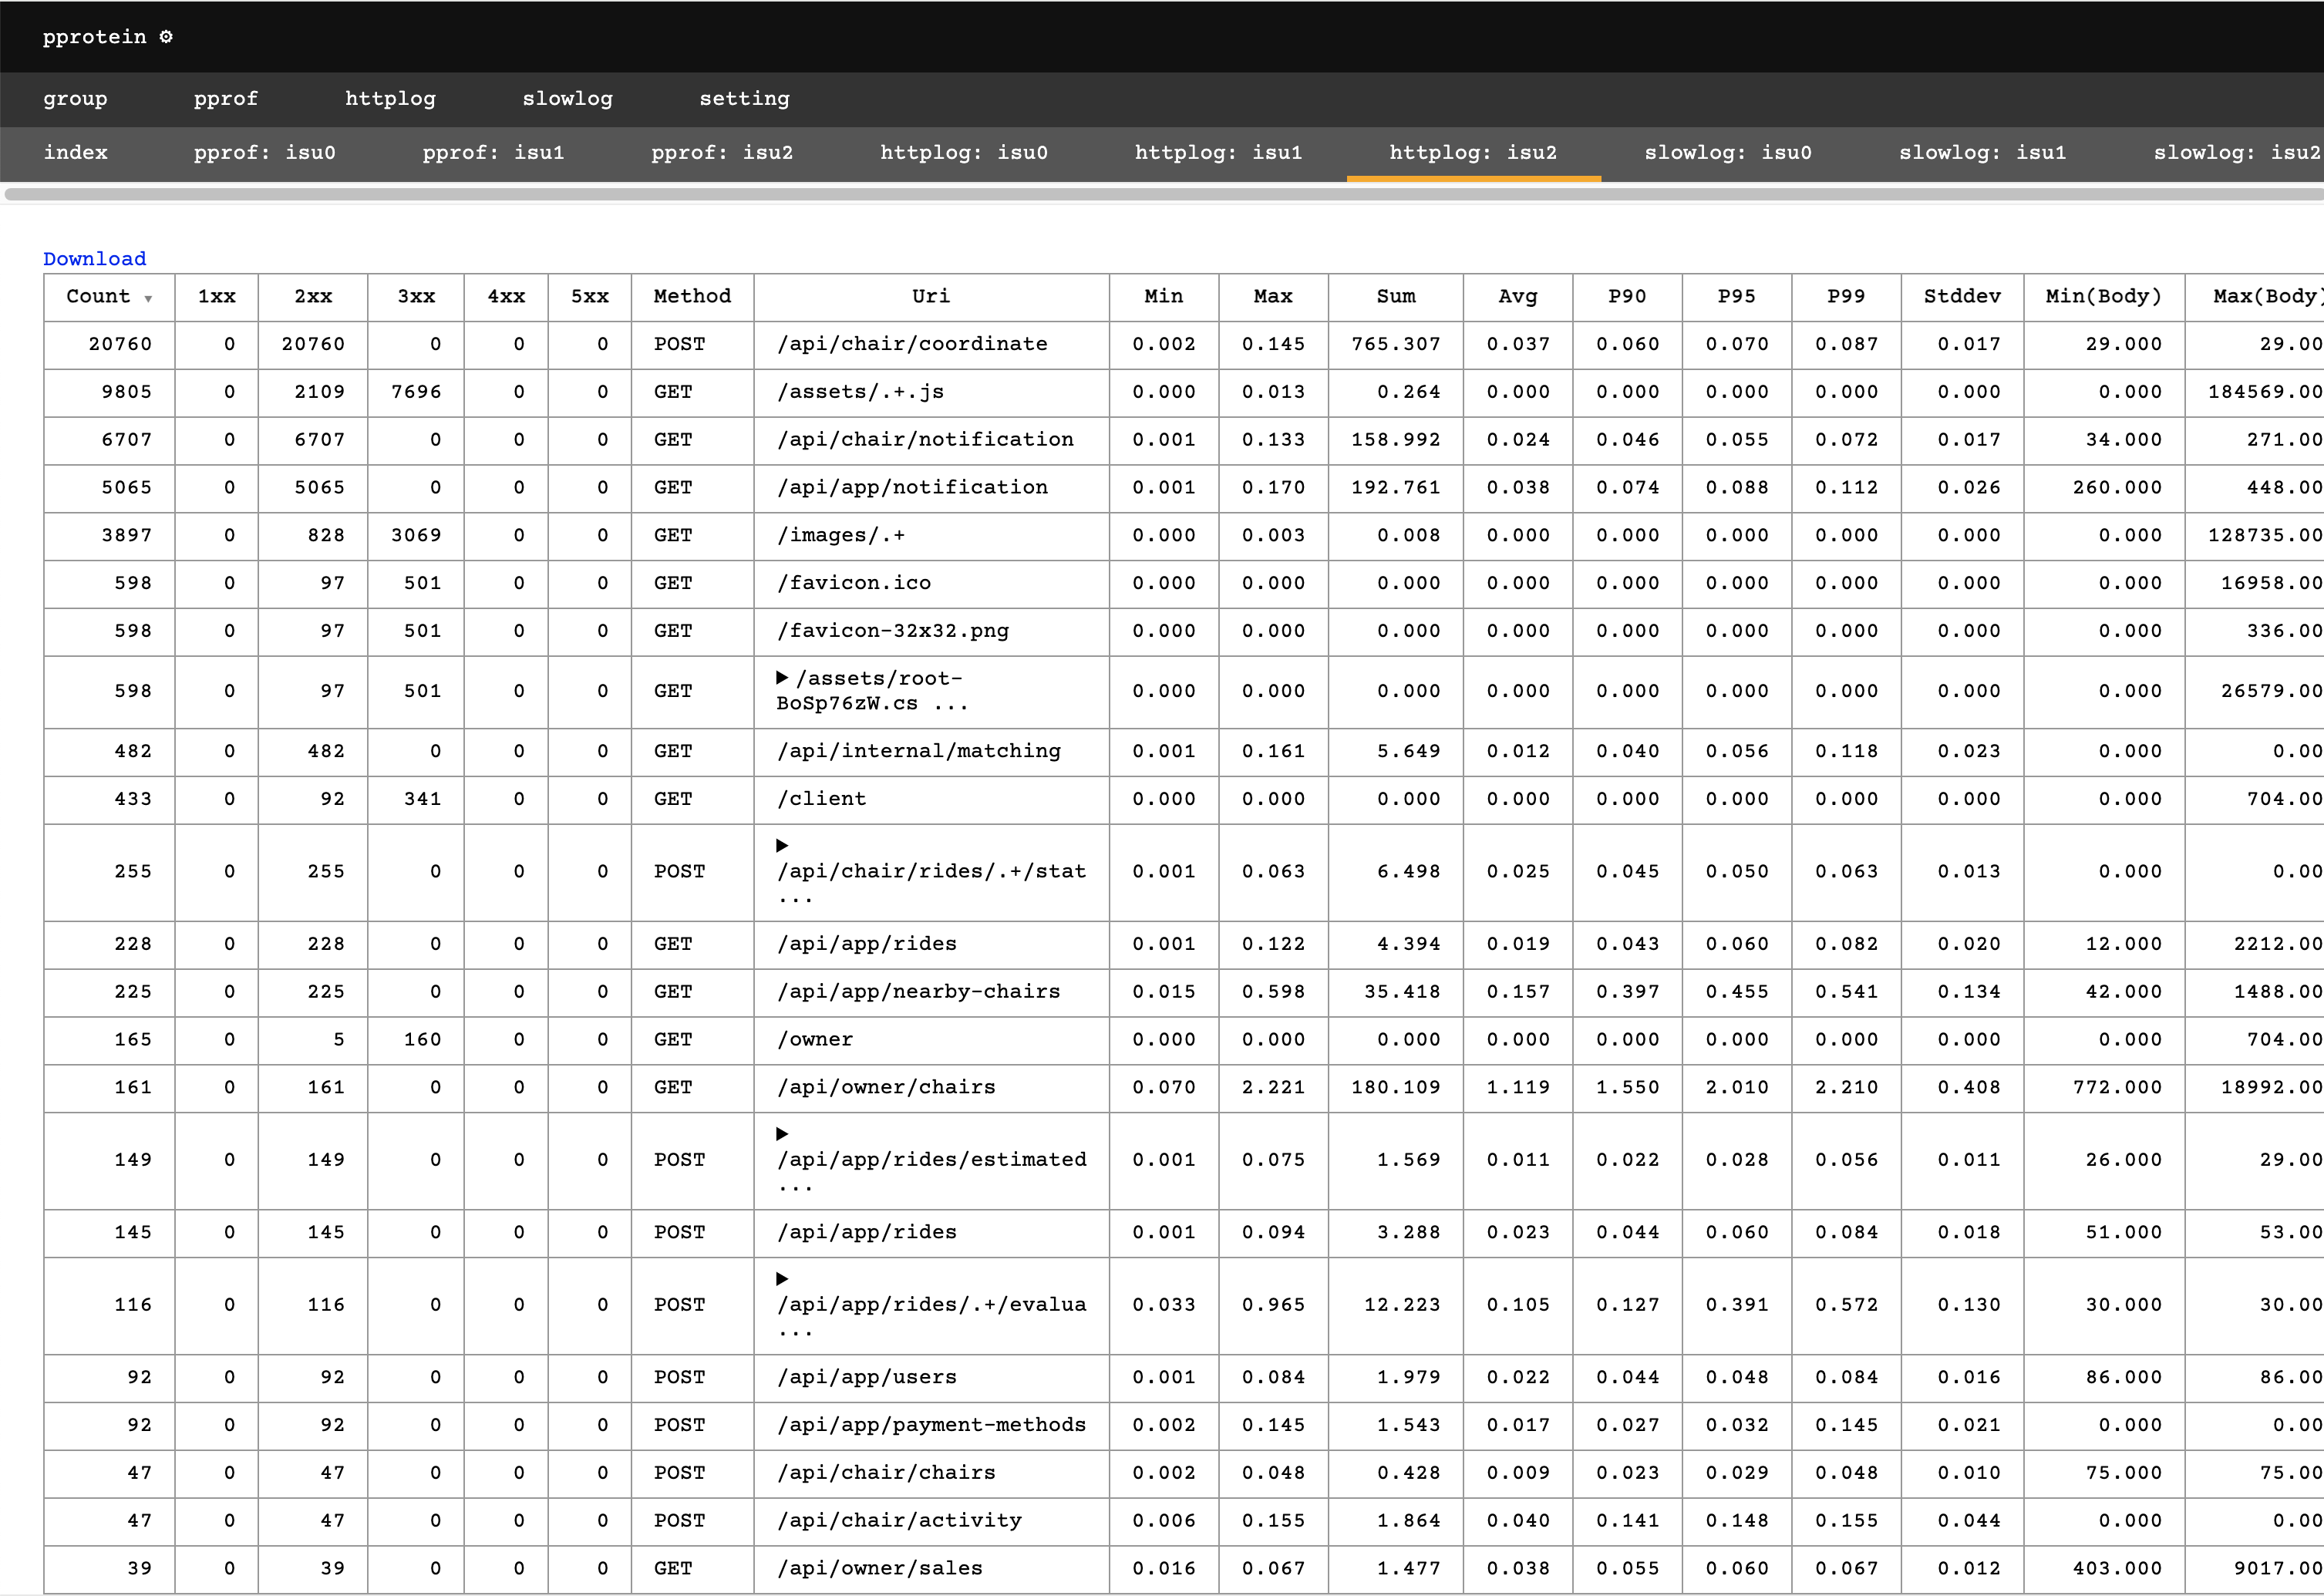2324x1596 pixels.
Task: Click the /api/app/payment-methods URI cell
Action: 931,1427
